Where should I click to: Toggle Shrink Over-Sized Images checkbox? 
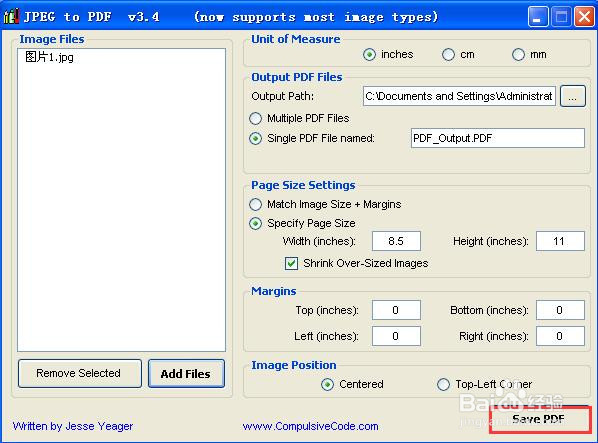pyautogui.click(x=291, y=263)
